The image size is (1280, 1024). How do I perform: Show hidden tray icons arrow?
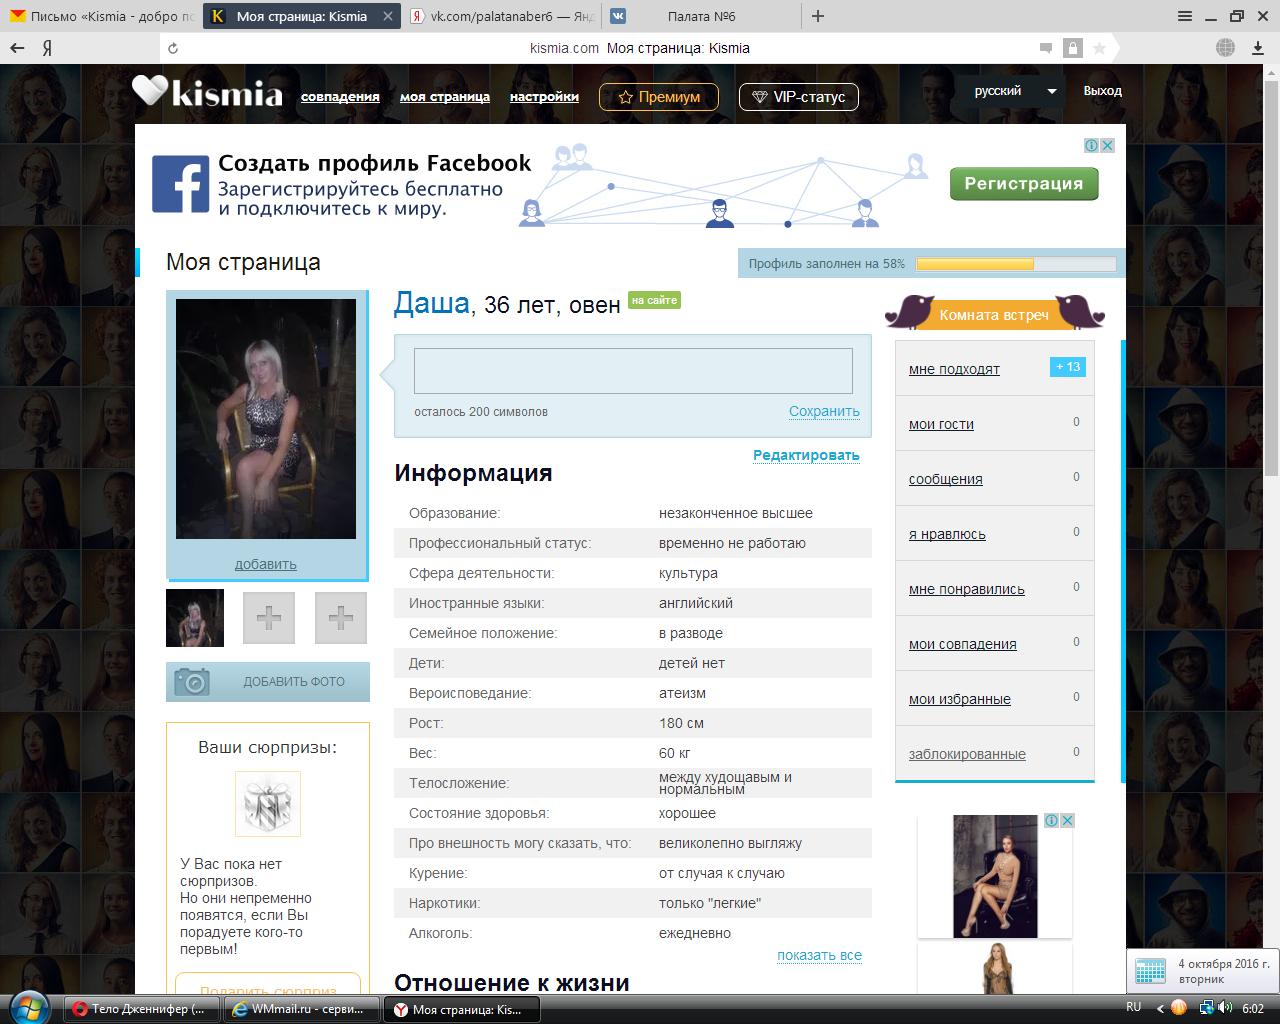coord(1160,1008)
